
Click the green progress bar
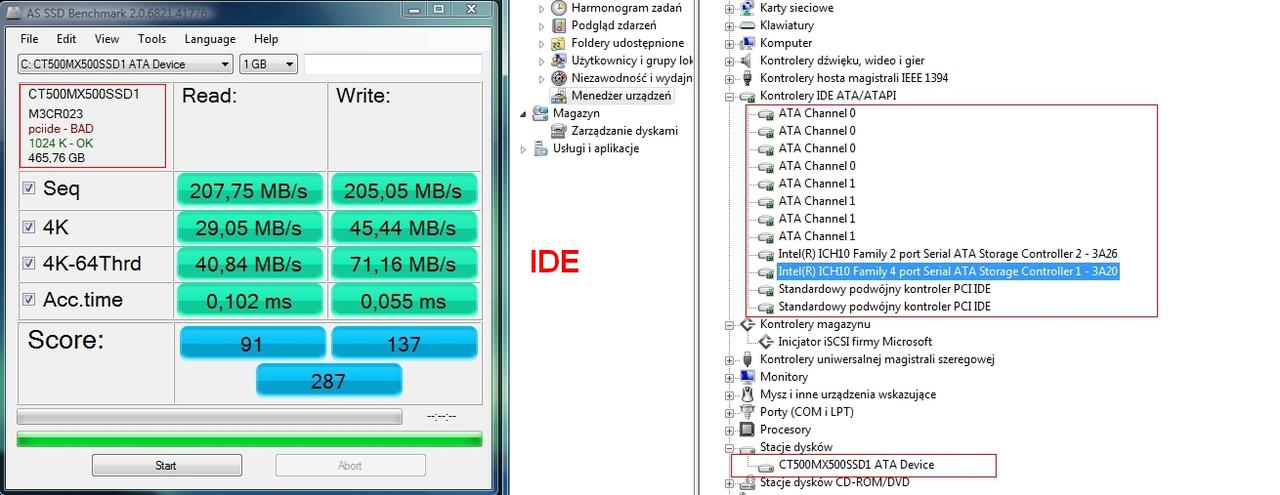click(250, 439)
